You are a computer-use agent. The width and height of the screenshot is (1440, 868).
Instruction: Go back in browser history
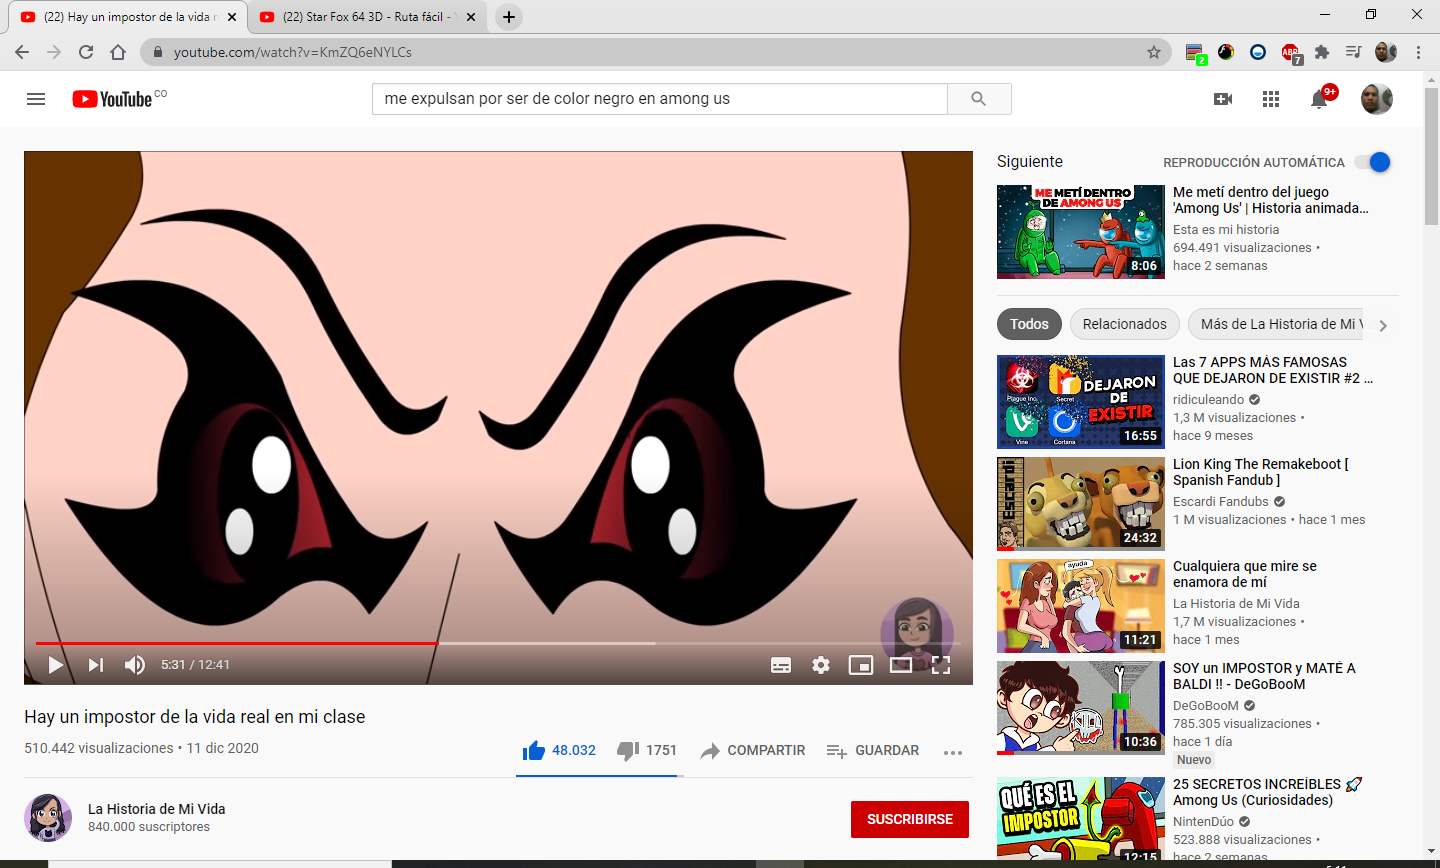click(x=22, y=52)
